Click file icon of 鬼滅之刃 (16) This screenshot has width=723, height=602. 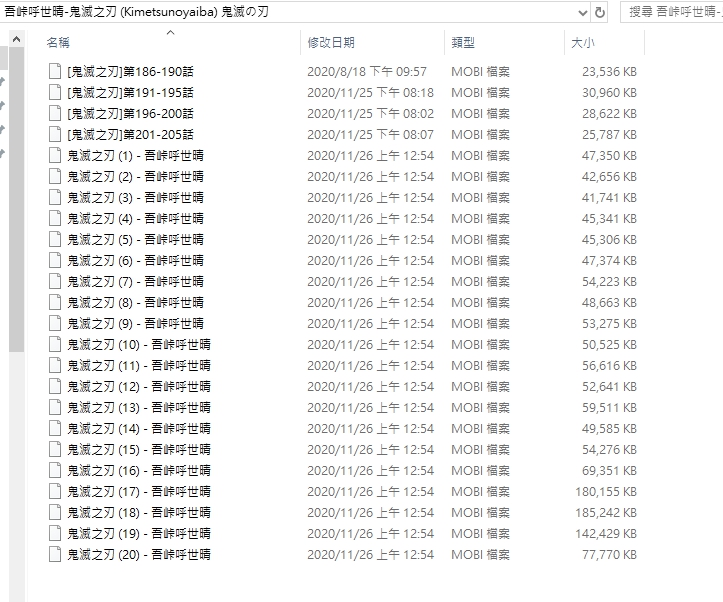point(55,471)
